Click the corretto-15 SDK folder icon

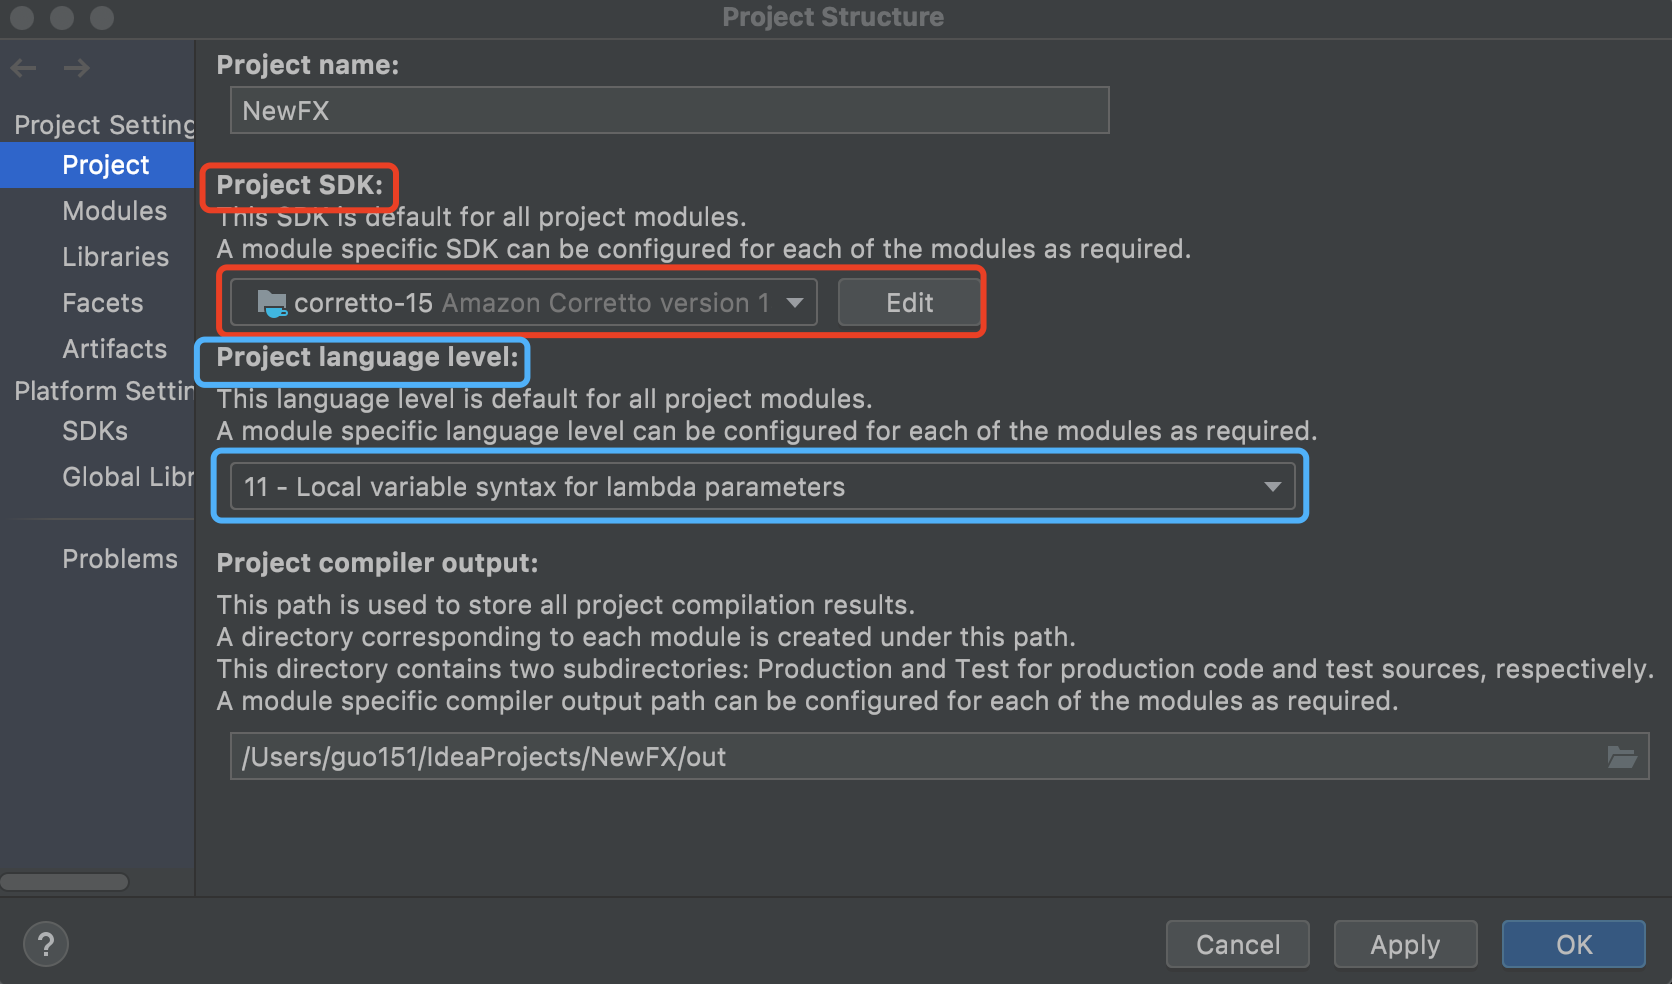pyautogui.click(x=272, y=302)
